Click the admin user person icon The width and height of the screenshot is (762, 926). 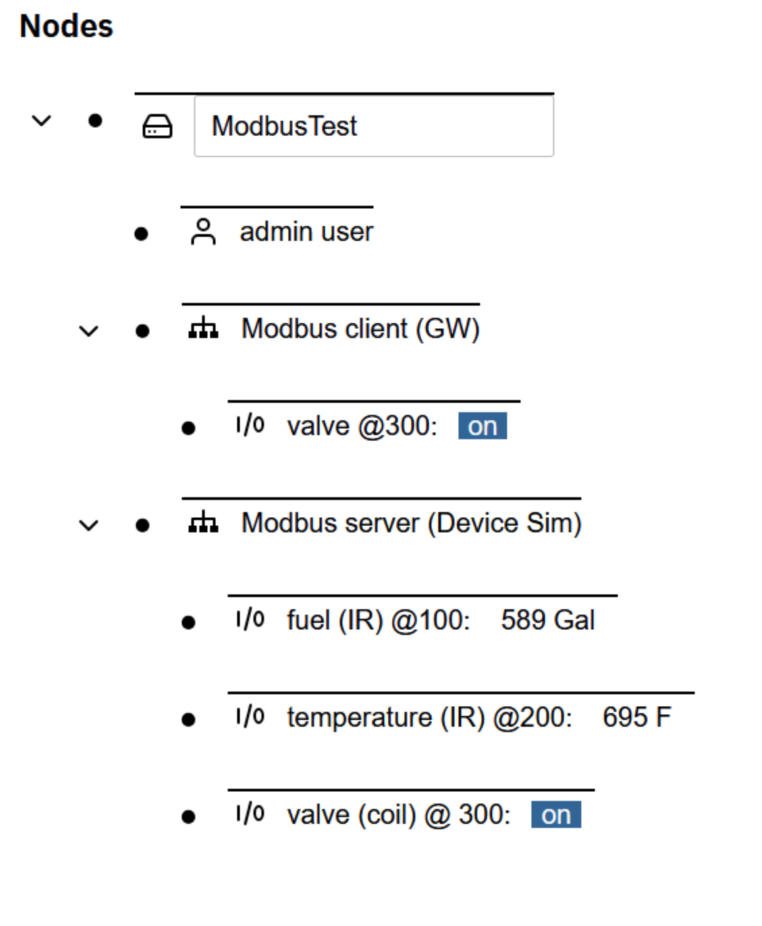coord(203,233)
